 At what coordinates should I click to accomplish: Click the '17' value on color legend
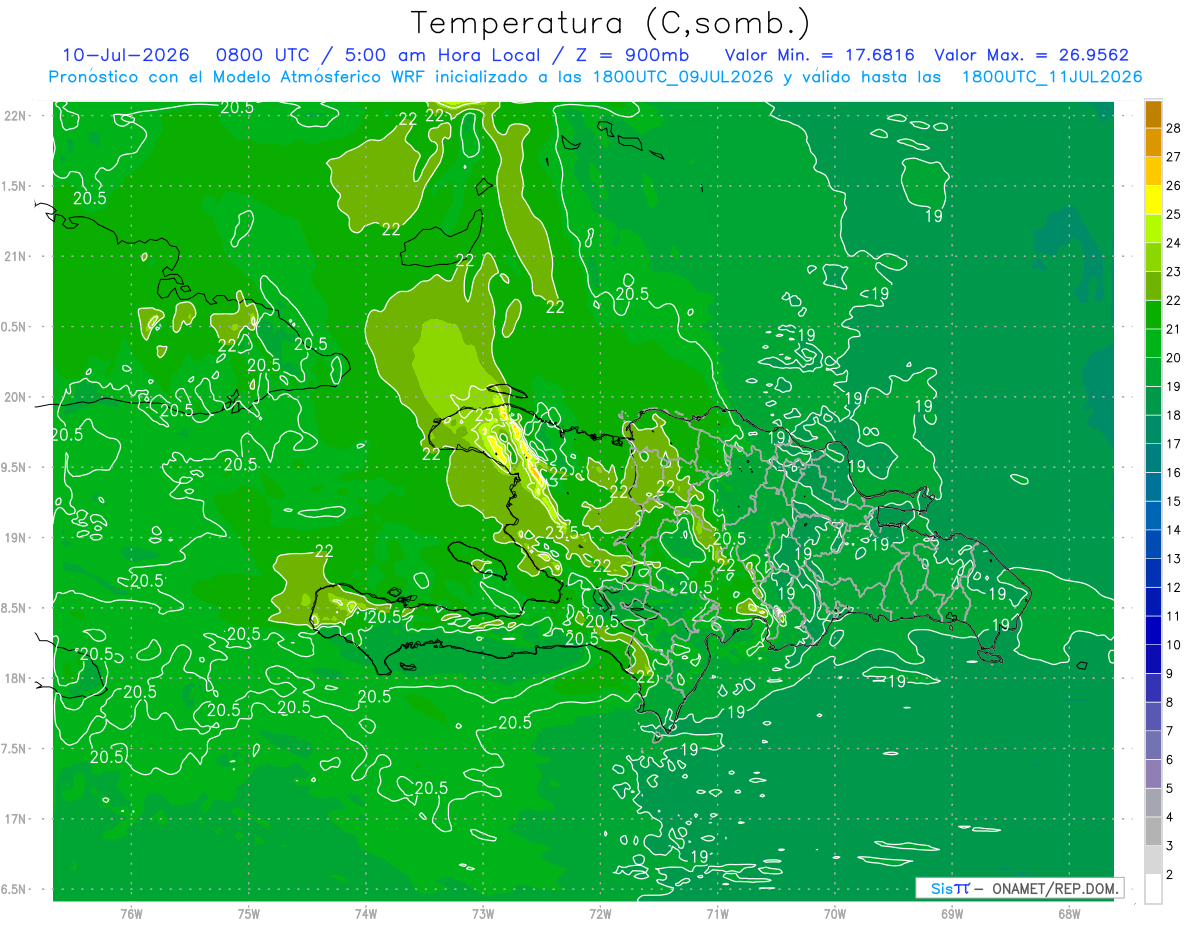(1175, 444)
